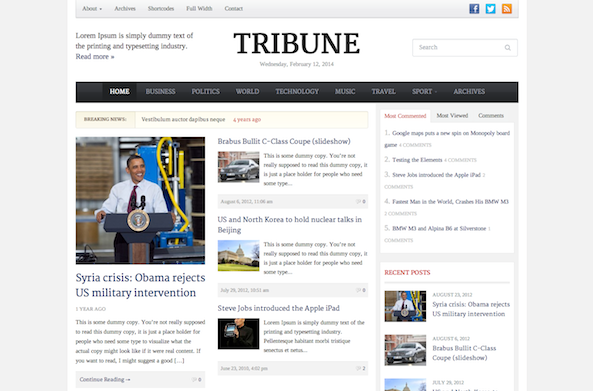
Task: Click the Wednesday, February 12, 2014 date
Action: 296,64
